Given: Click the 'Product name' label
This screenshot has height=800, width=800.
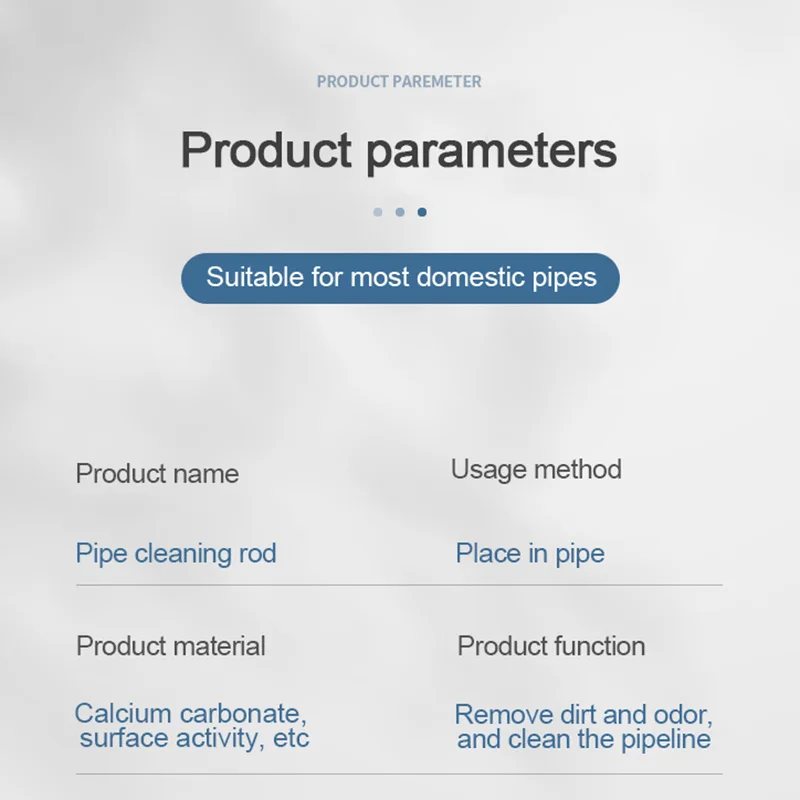Looking at the screenshot, I should tap(157, 474).
